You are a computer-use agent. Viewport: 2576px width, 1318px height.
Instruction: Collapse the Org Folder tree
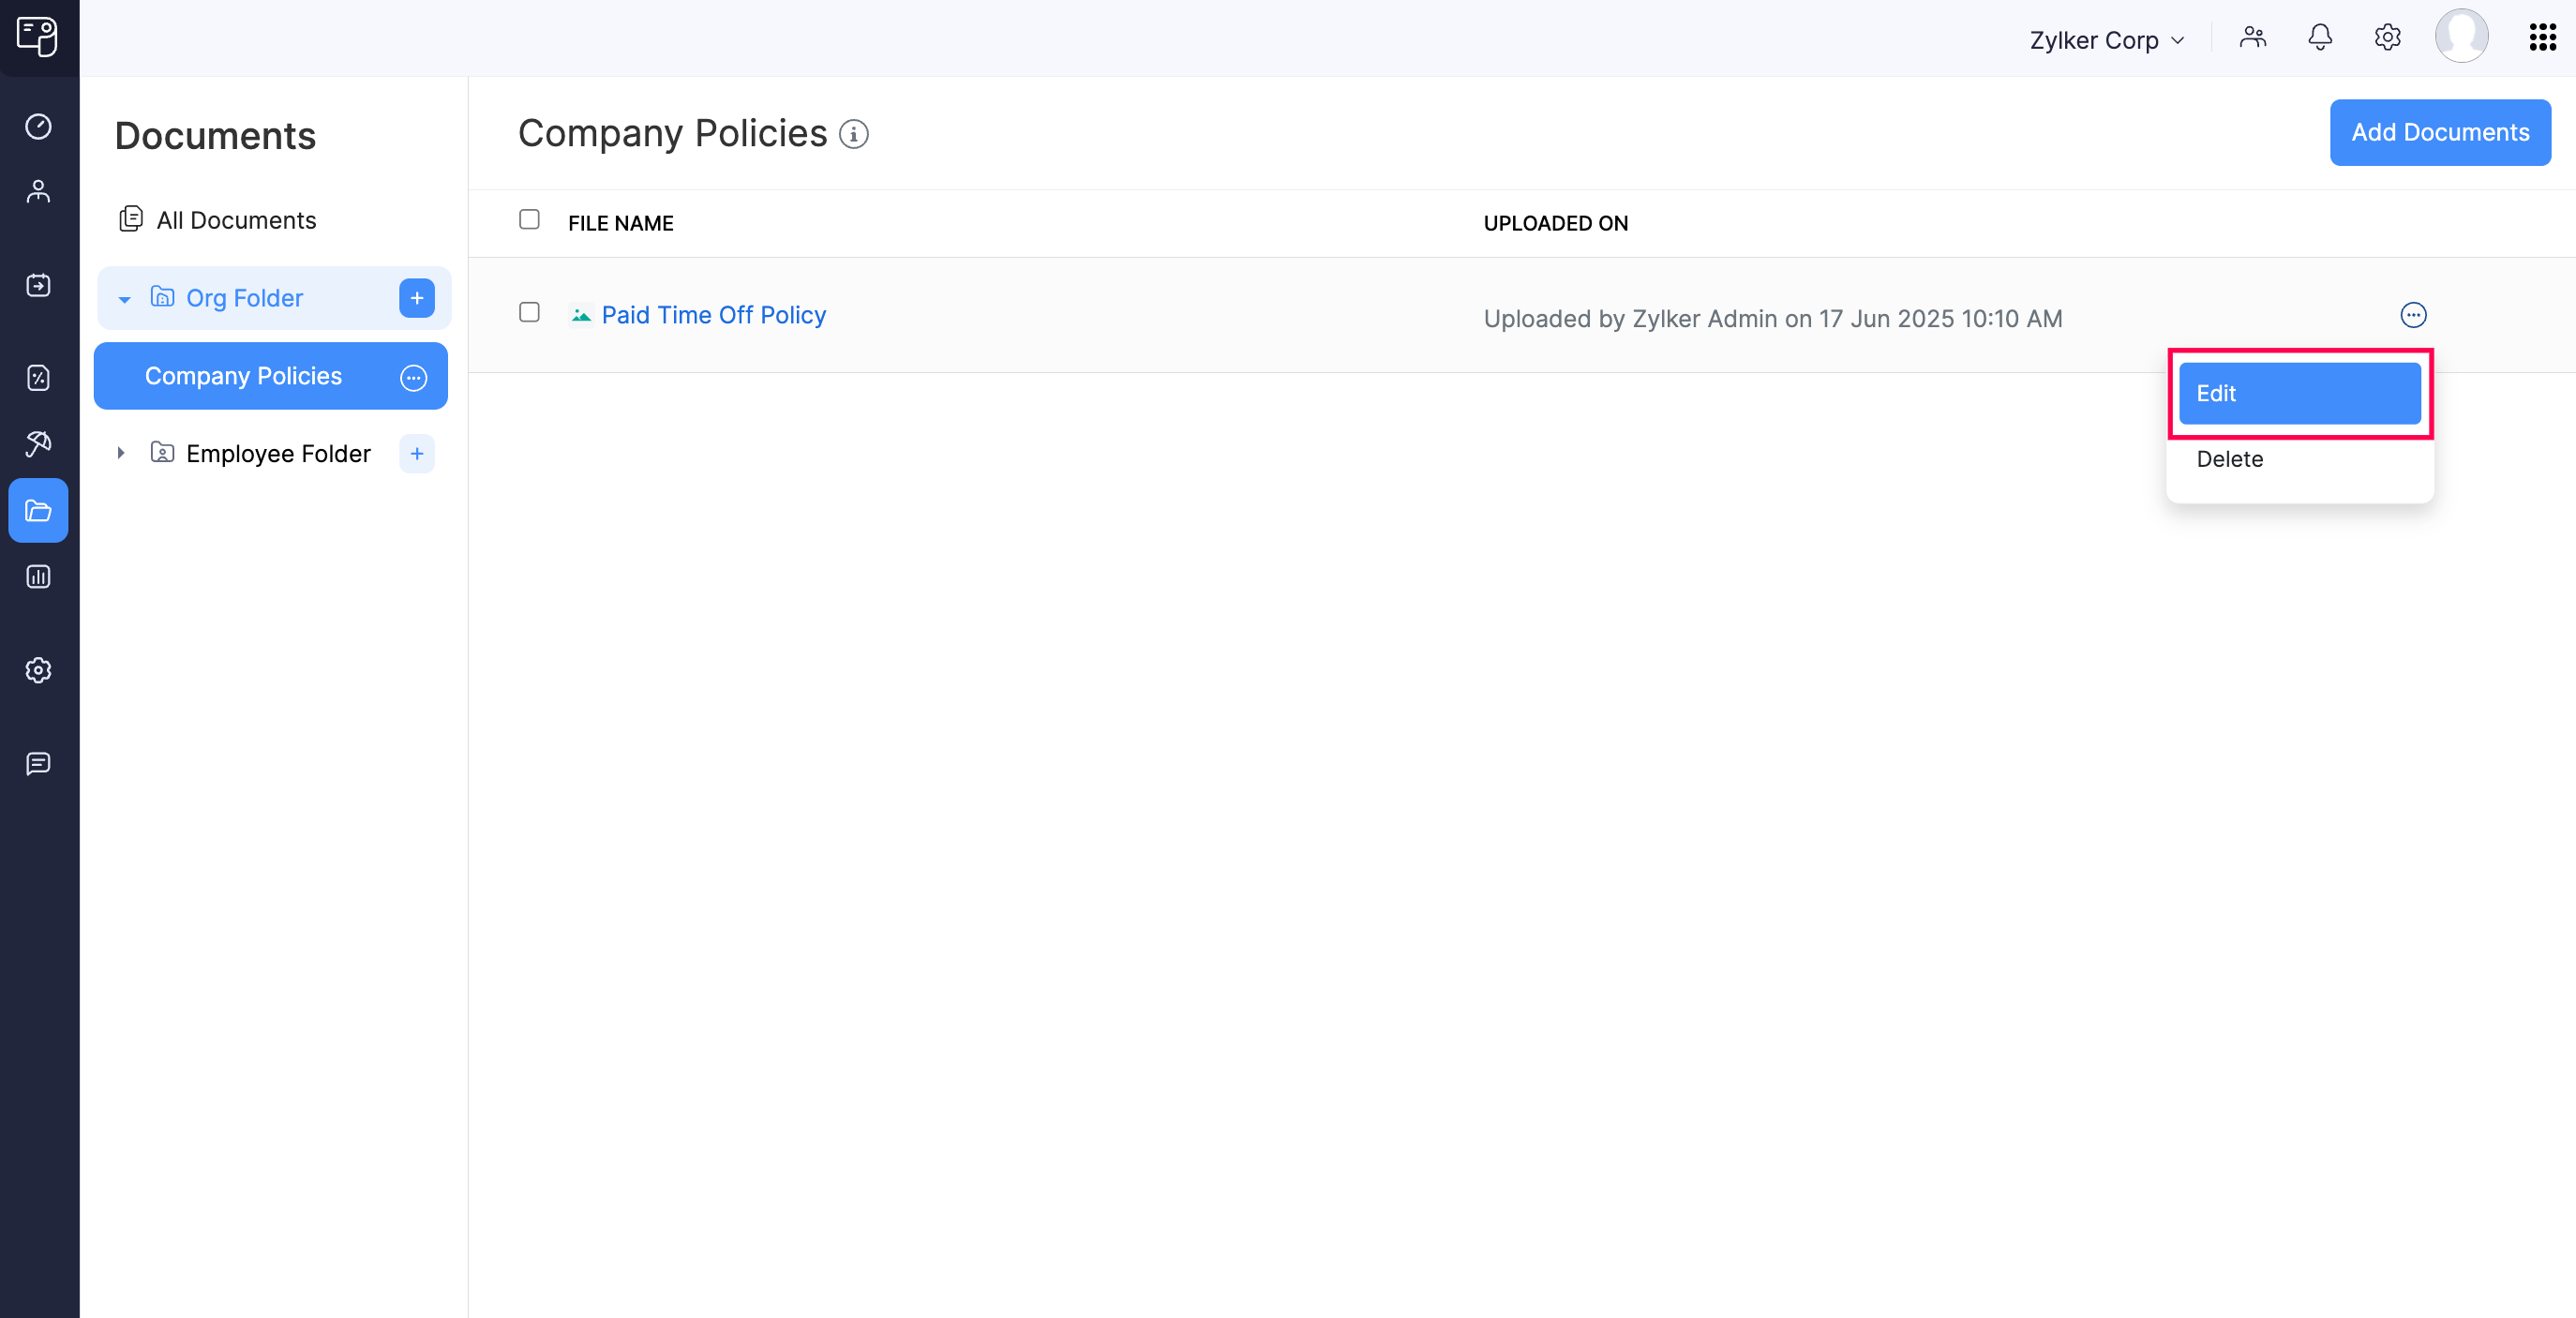click(x=124, y=298)
